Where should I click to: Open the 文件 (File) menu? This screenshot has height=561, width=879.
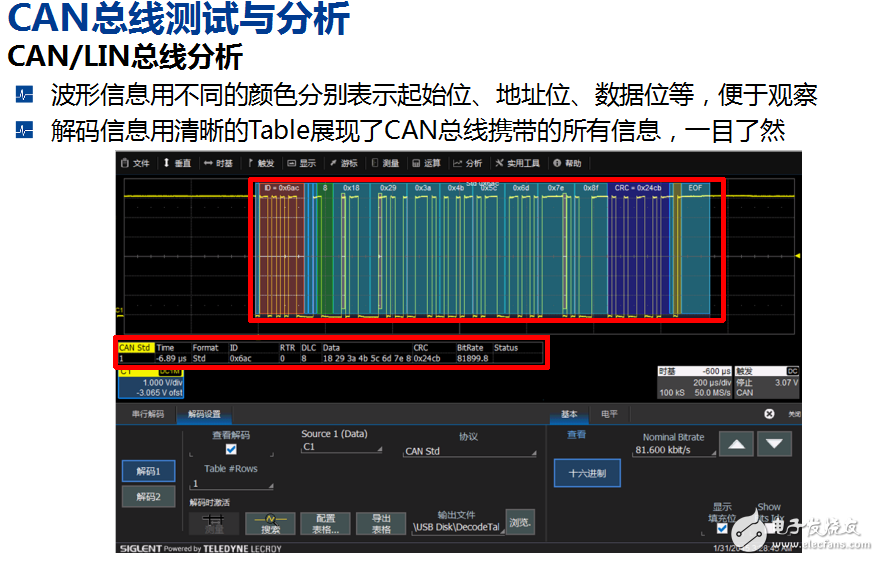(135, 163)
